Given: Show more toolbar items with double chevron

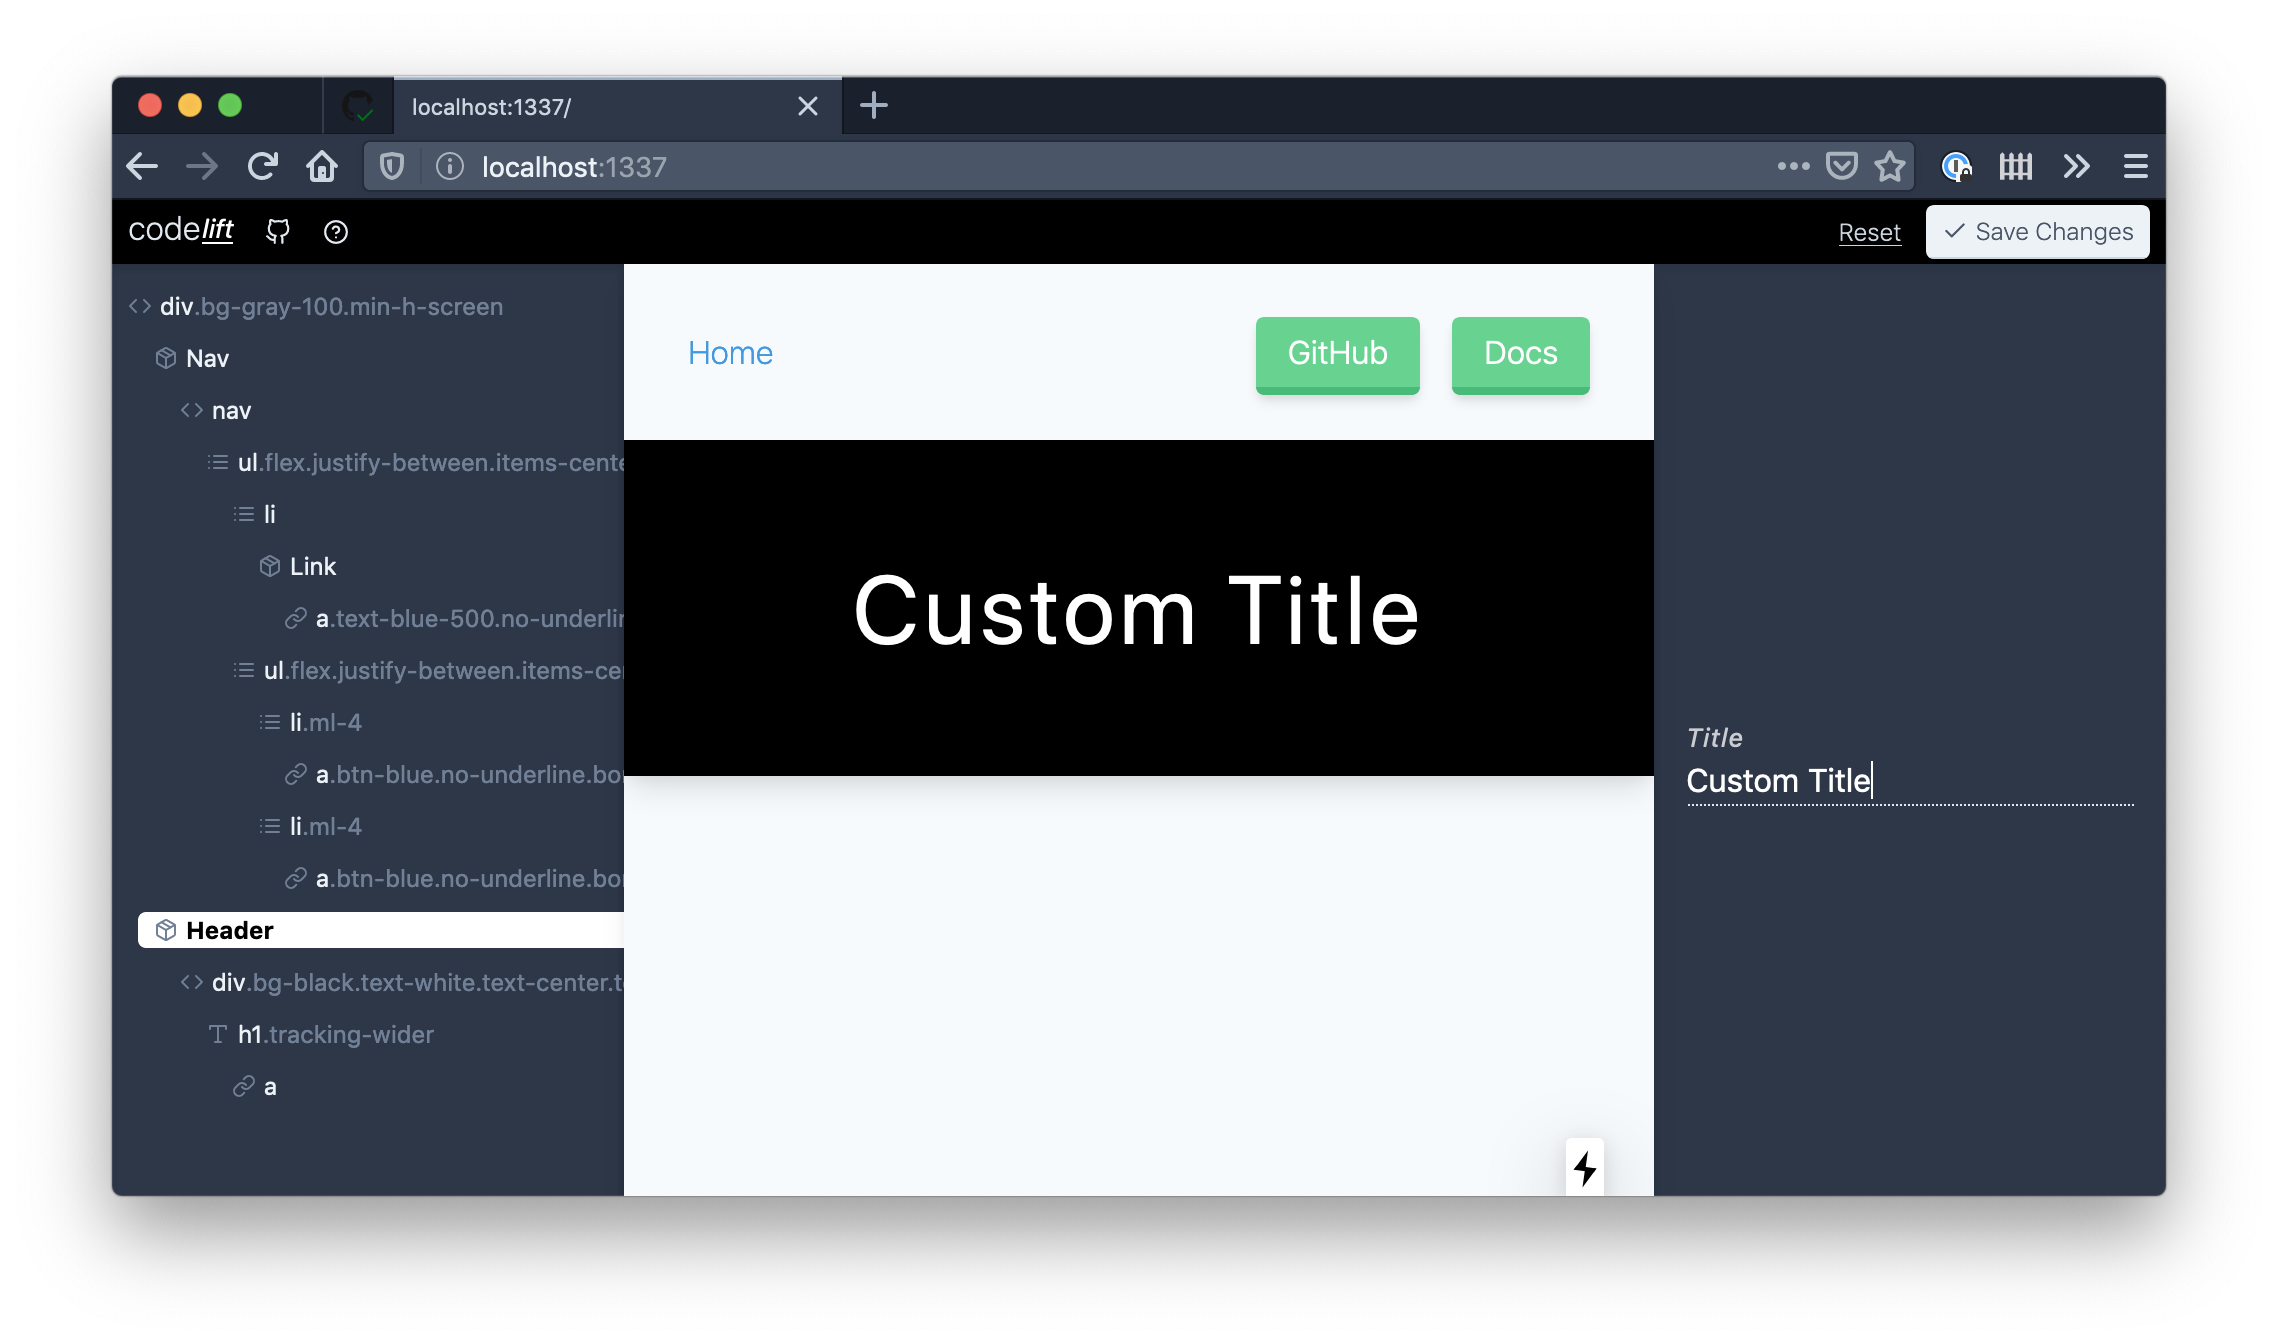Looking at the screenshot, I should pos(2077,166).
